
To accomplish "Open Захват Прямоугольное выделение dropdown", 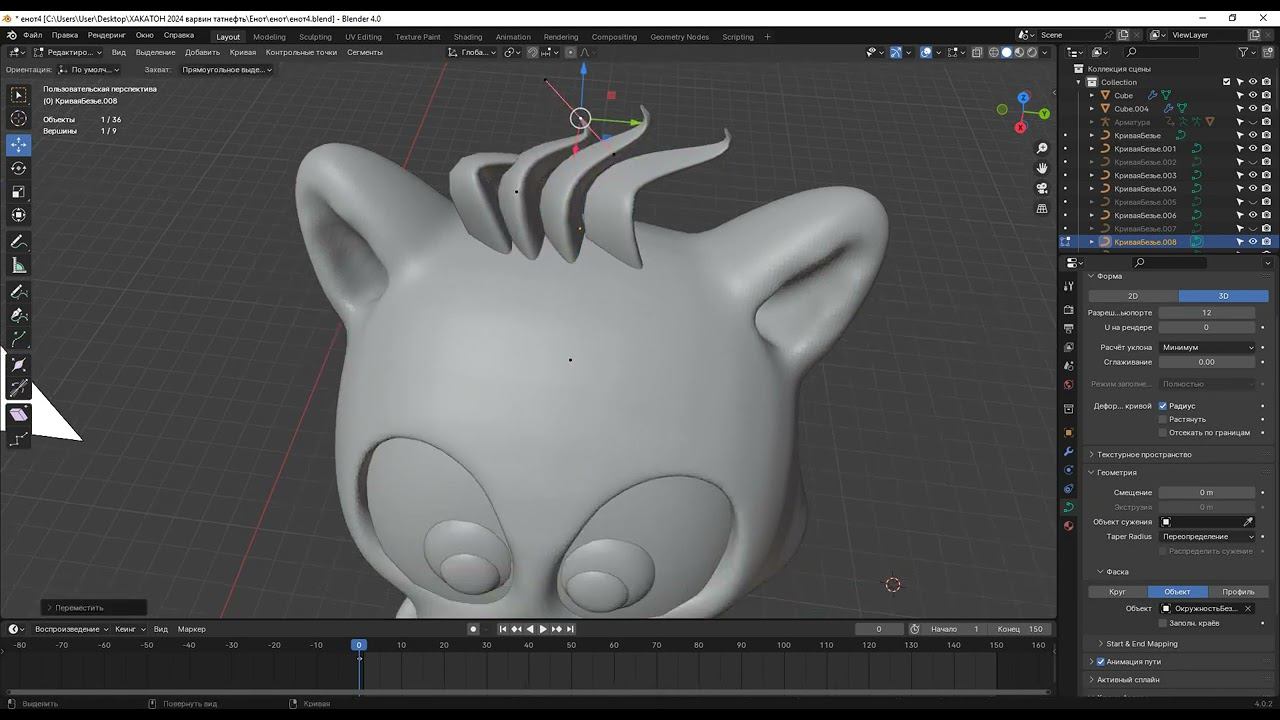I will (226, 70).
